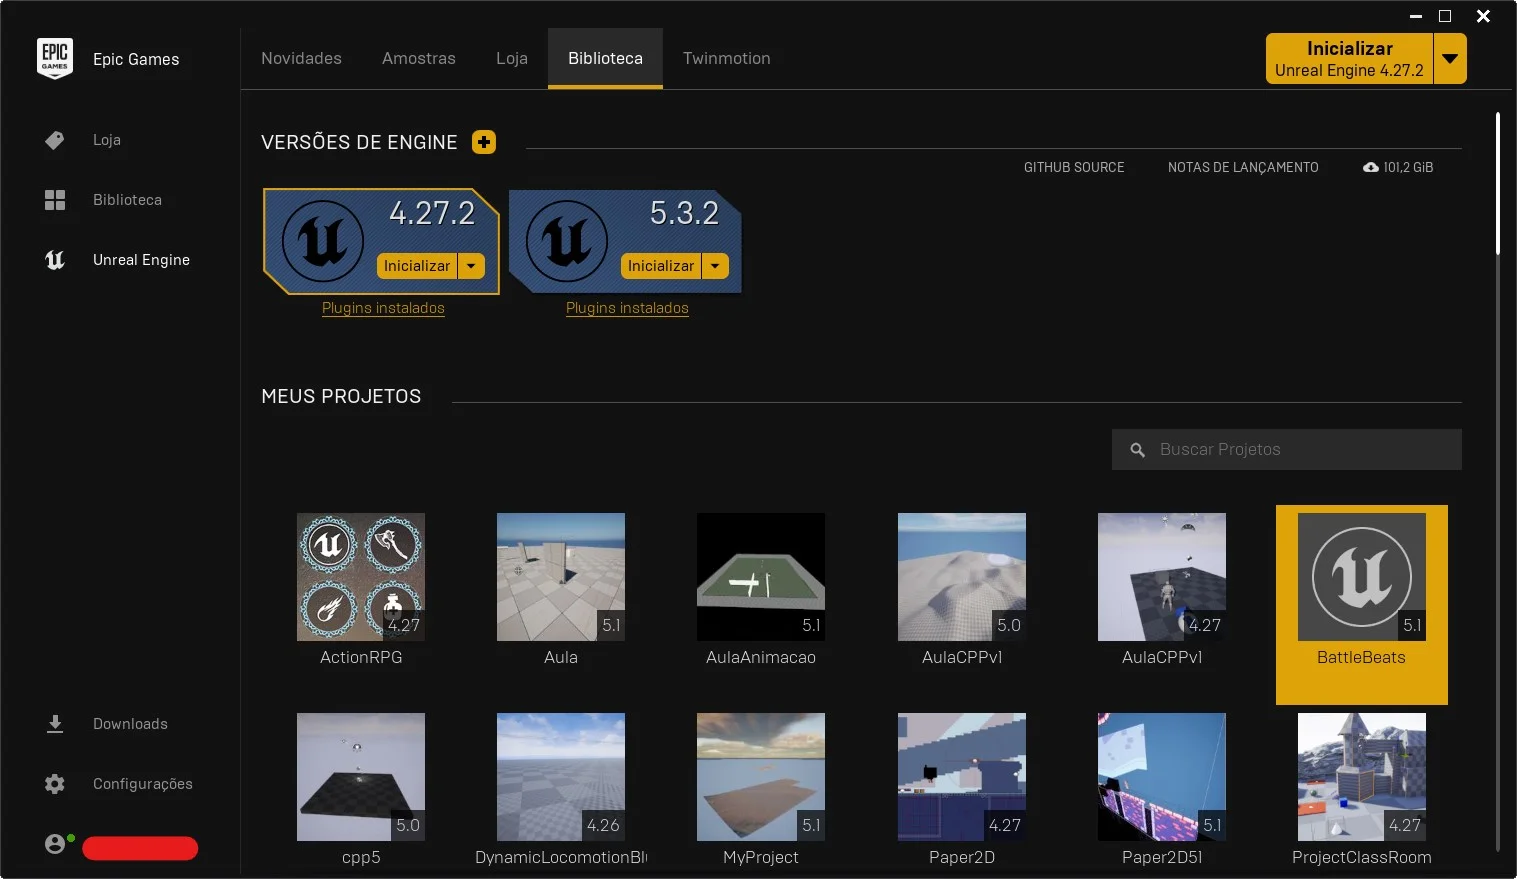Select the Paper2D project thumbnail
Image resolution: width=1517 pixels, height=879 pixels.
[x=962, y=777]
